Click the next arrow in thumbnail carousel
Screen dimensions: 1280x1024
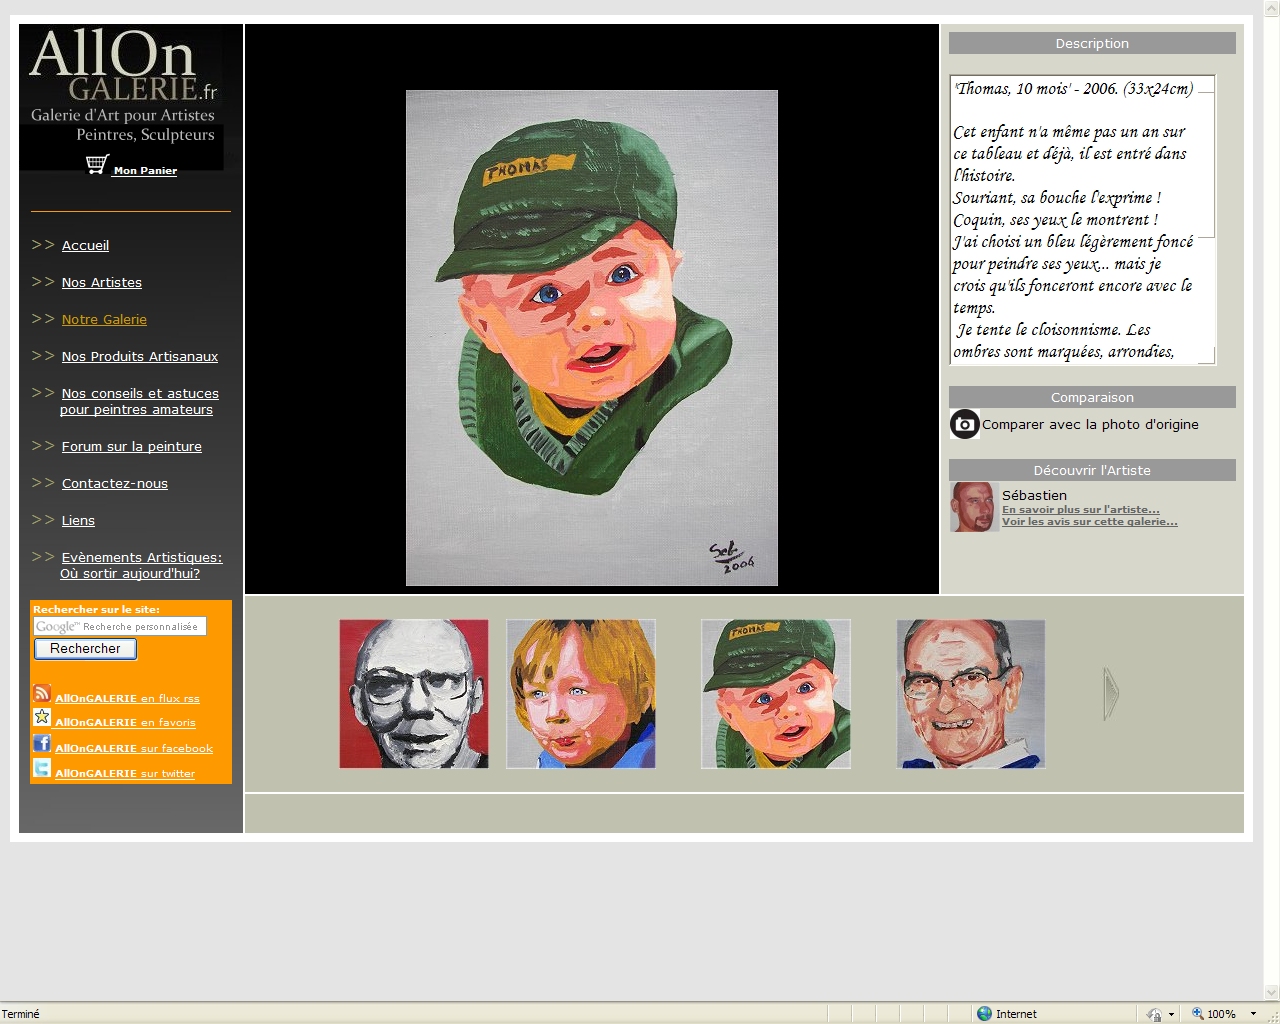tap(1110, 693)
